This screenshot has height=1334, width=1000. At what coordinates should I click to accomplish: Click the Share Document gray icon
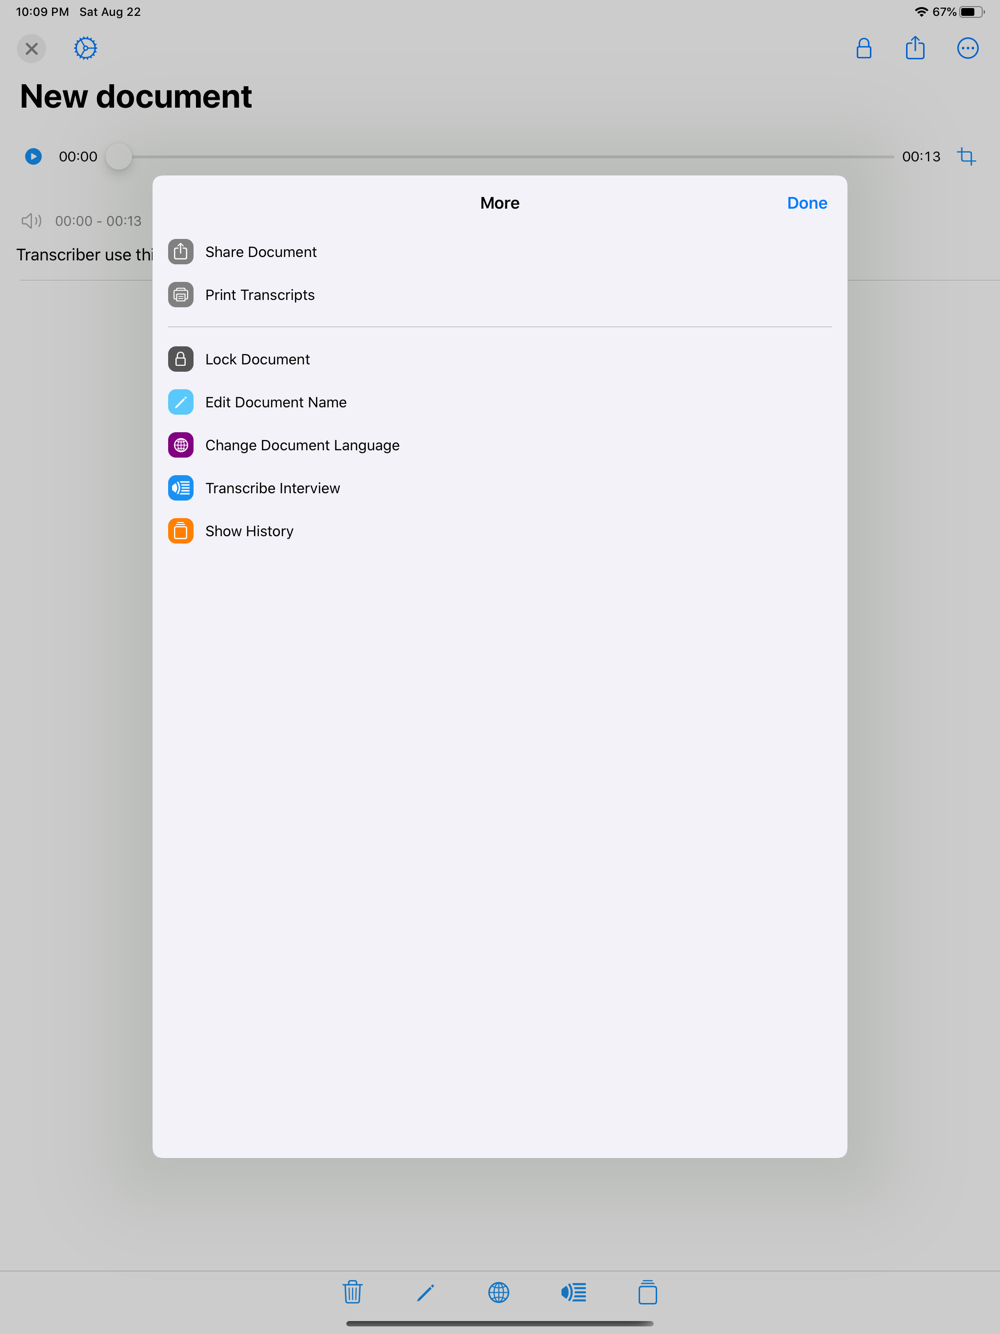[x=181, y=252]
